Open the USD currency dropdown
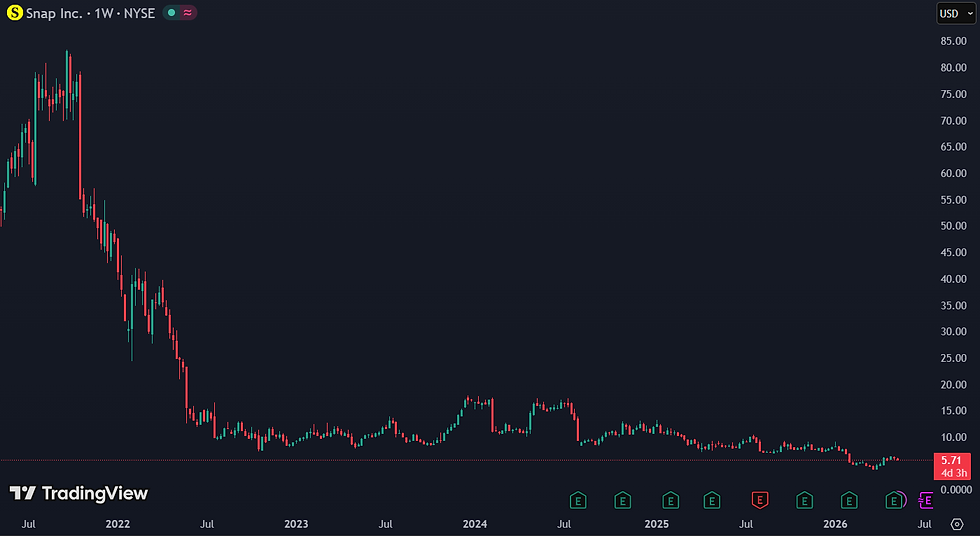 (x=956, y=13)
